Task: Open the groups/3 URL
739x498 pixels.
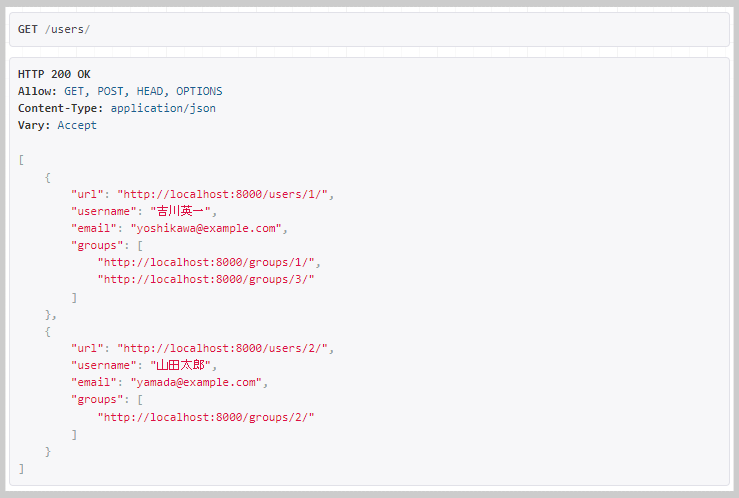Action: [206, 279]
